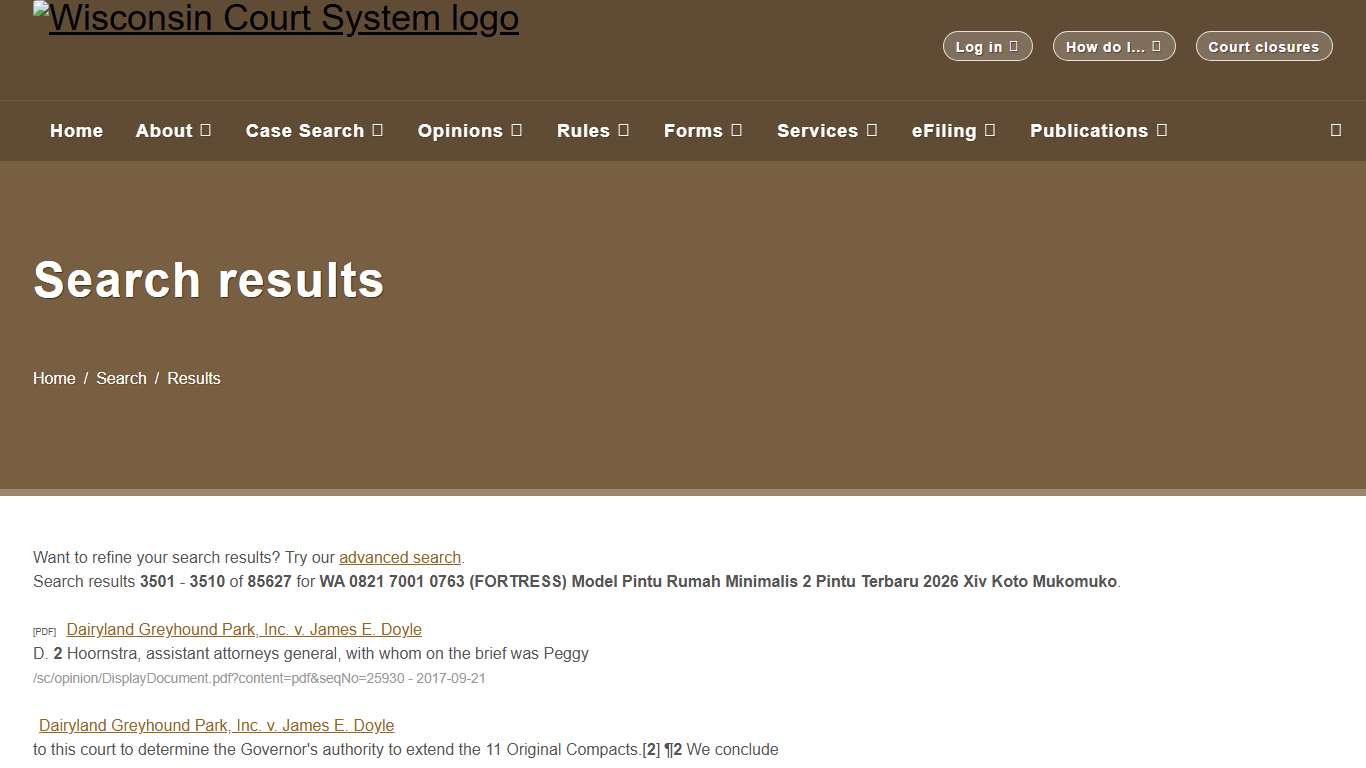The image size is (1366, 768).
Task: Click the Log in button
Action: (x=987, y=46)
